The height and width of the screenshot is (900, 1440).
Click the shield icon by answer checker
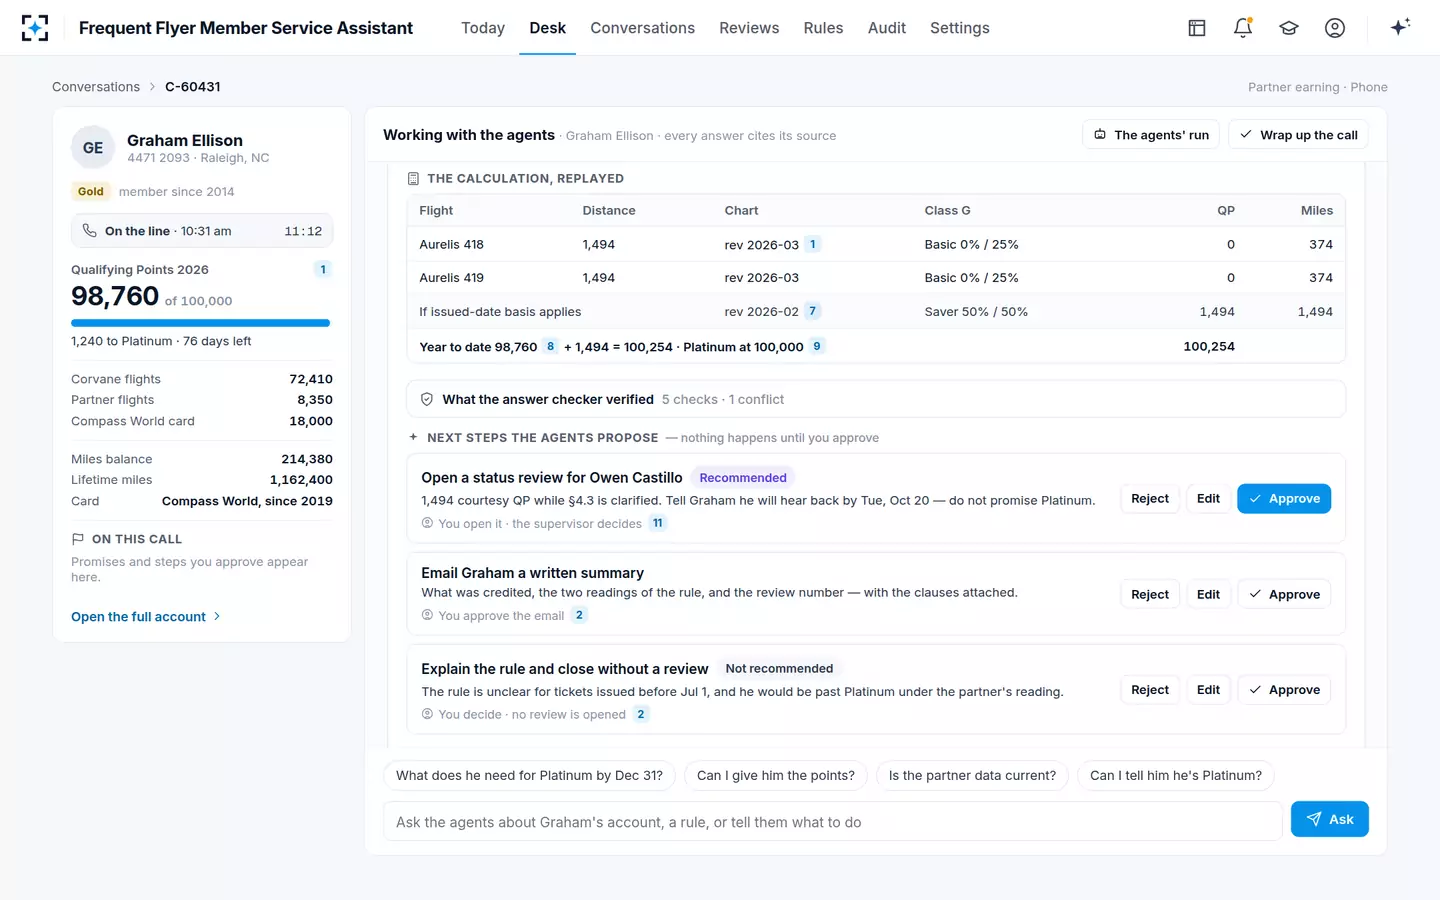coord(427,399)
